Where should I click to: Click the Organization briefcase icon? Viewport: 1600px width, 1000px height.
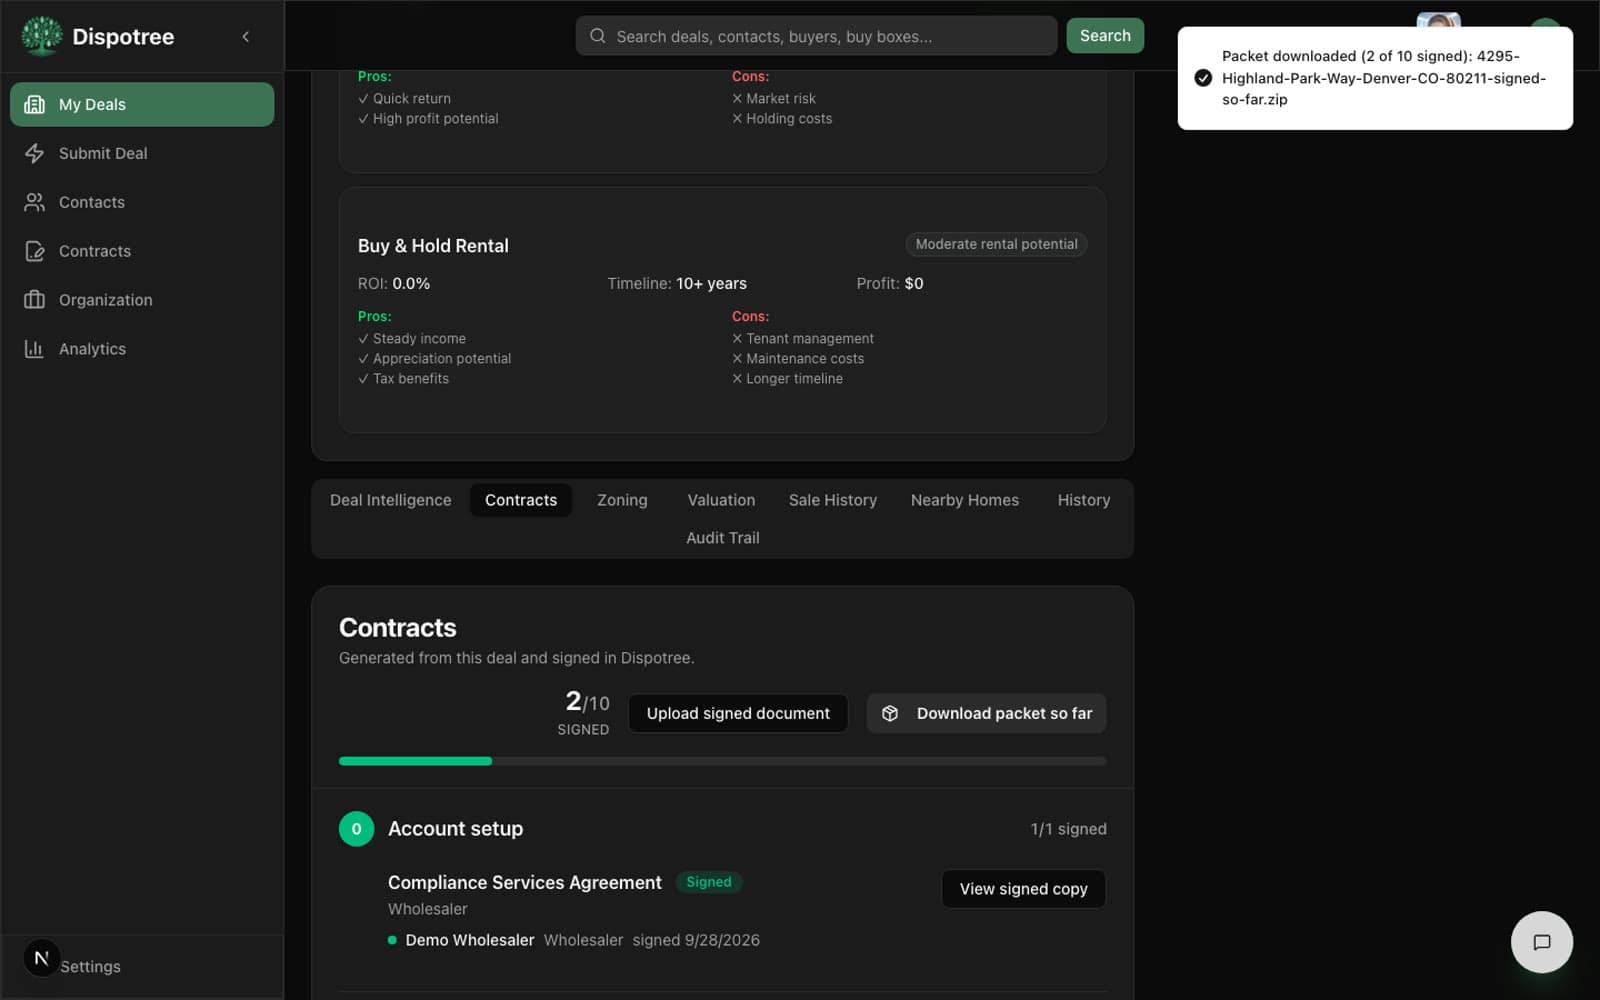coord(34,300)
